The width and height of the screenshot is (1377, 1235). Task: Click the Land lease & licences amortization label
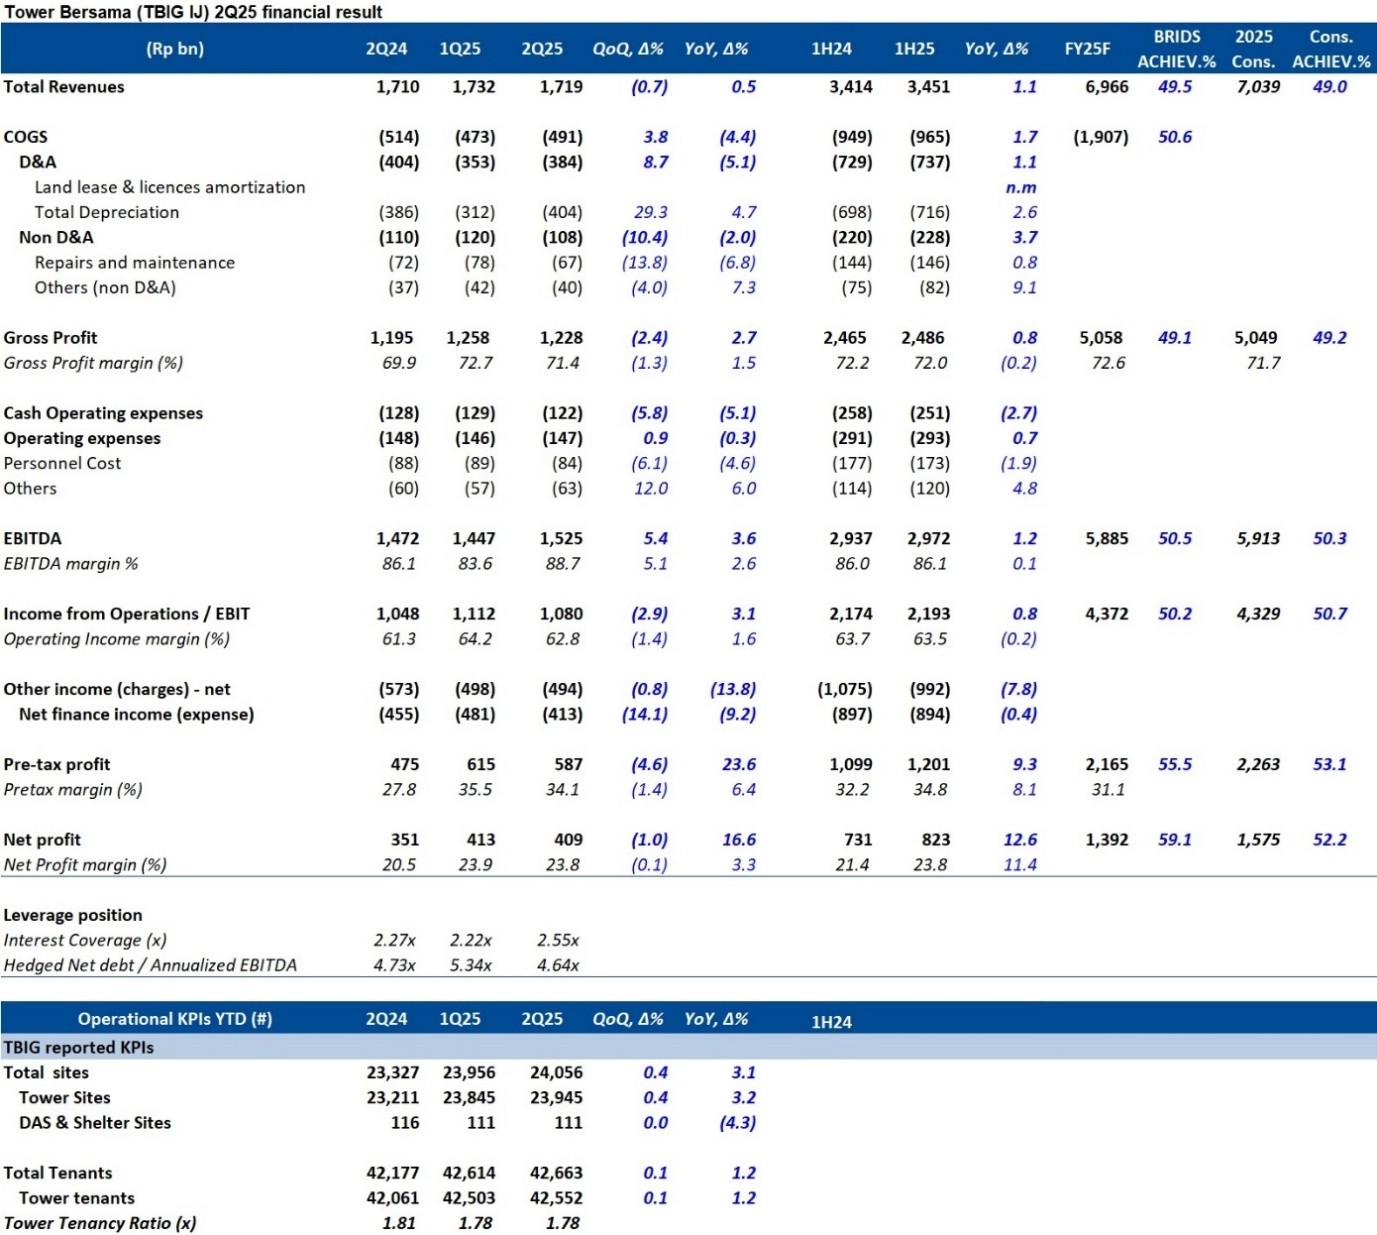coord(170,188)
